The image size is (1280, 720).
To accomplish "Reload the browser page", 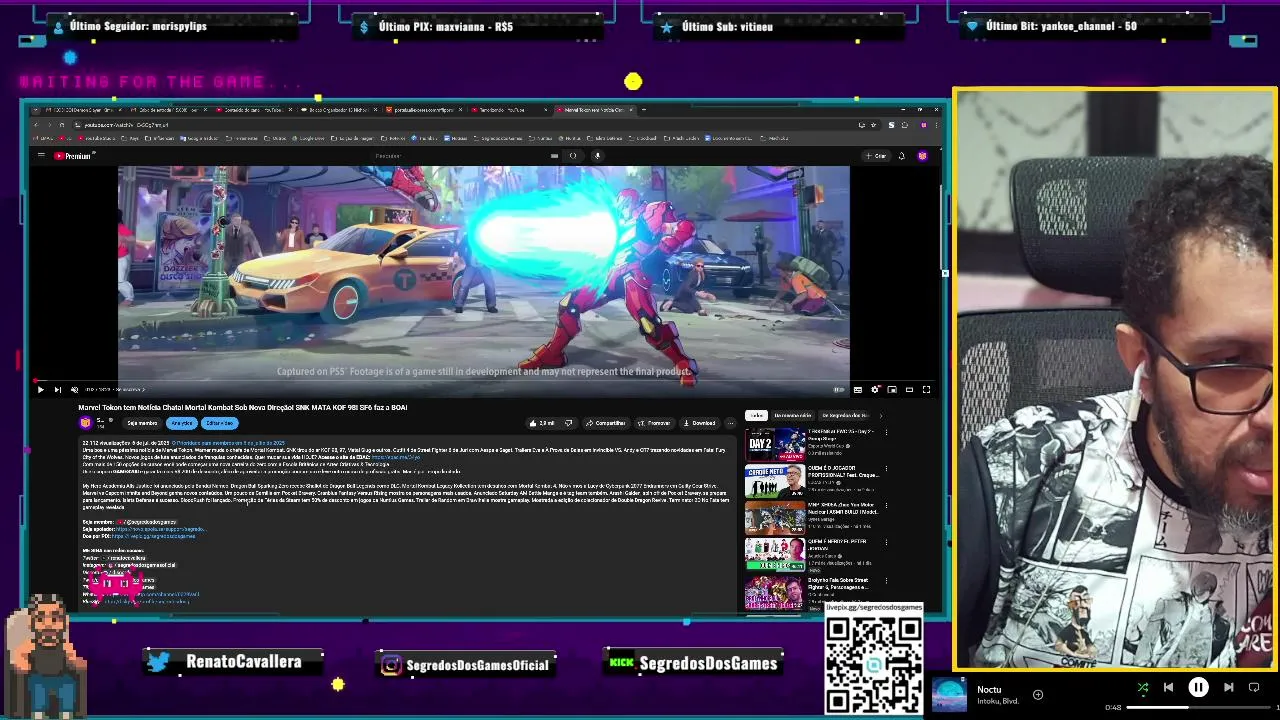I will [x=61, y=125].
